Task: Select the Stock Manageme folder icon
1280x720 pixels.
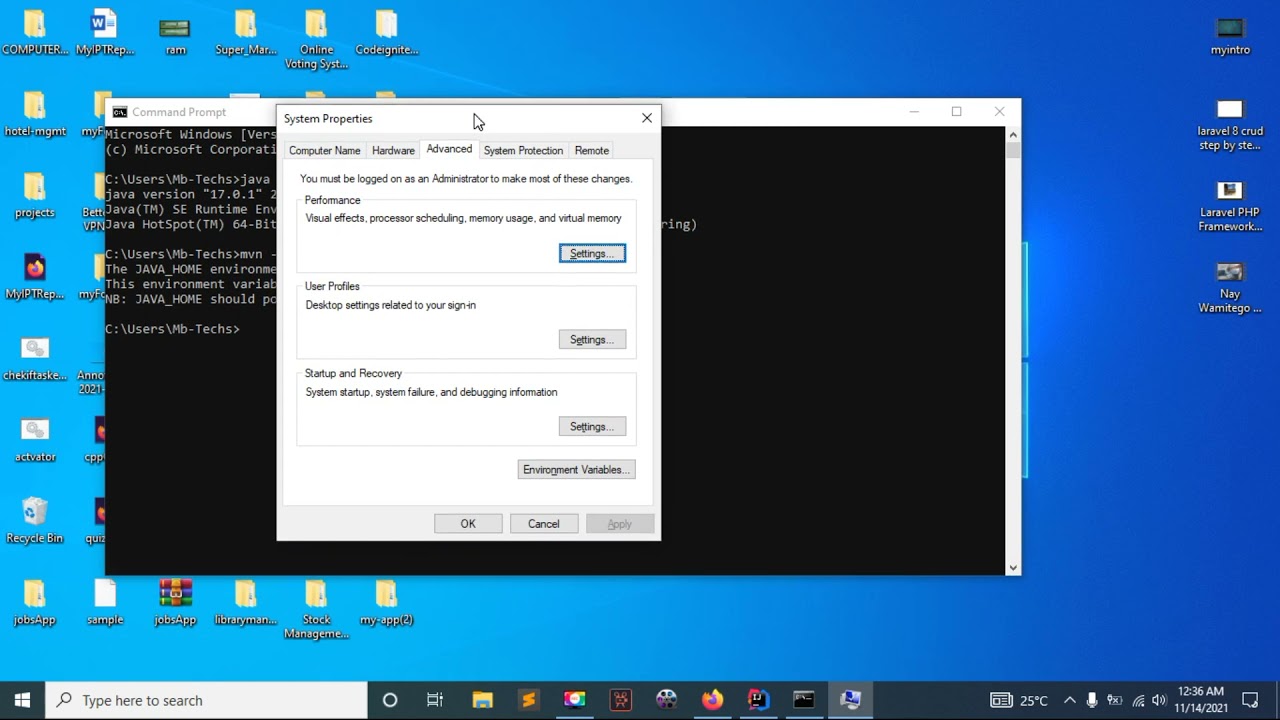Action: click(316, 610)
